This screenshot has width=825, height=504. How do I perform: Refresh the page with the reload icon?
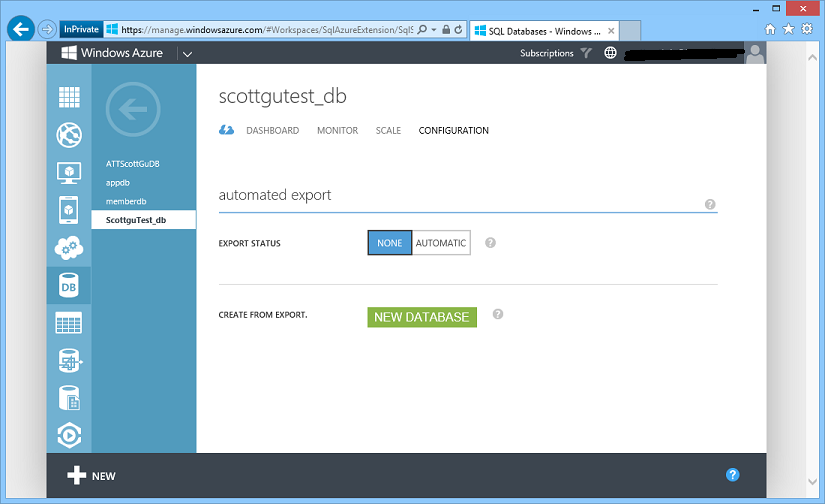click(458, 29)
